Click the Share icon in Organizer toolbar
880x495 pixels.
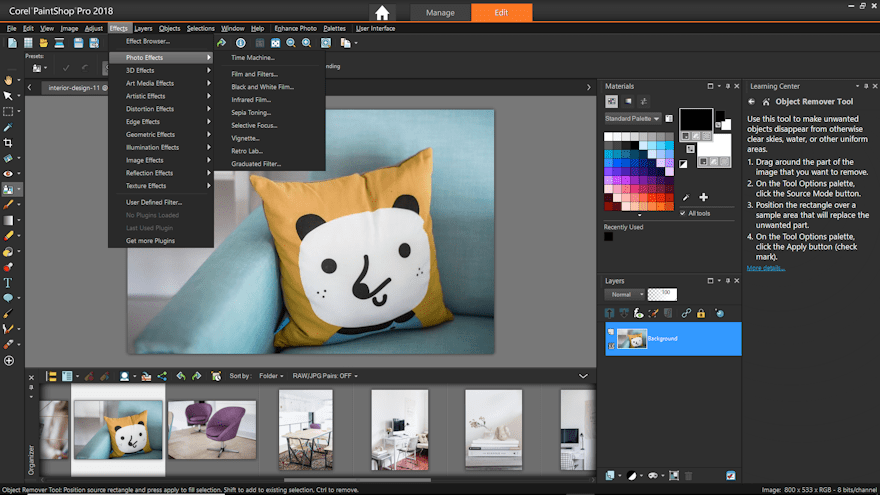(162, 376)
